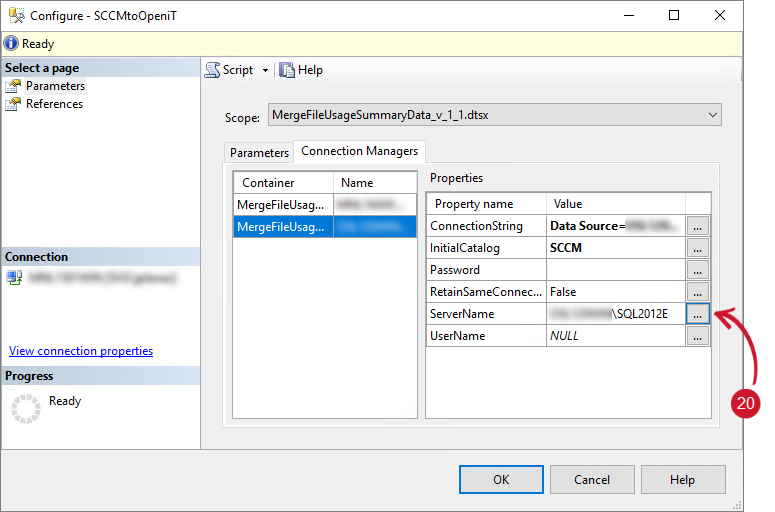775x512 pixels.
Task: Click the Help button at bottom
Action: point(683,479)
